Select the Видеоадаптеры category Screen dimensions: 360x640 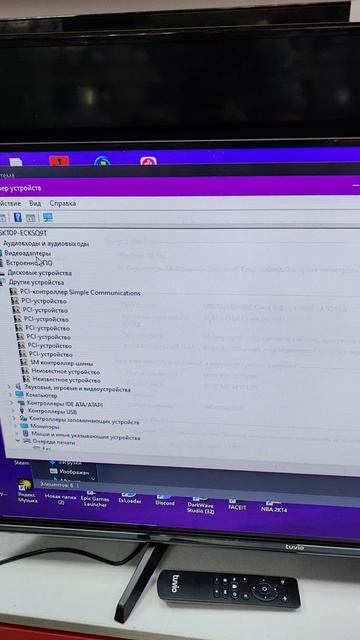coord(27,253)
